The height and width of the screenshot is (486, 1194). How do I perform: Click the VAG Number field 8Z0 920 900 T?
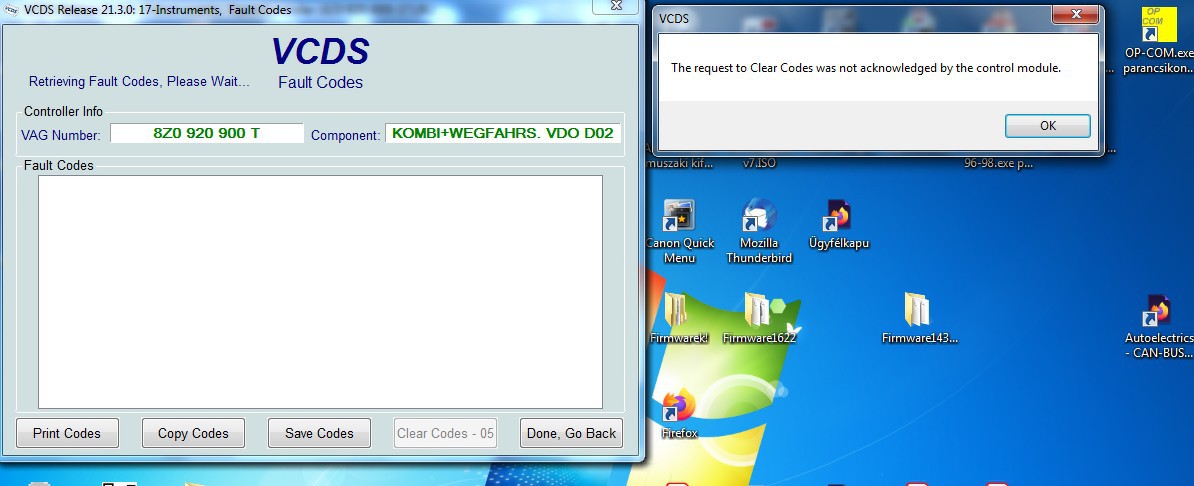click(x=206, y=133)
